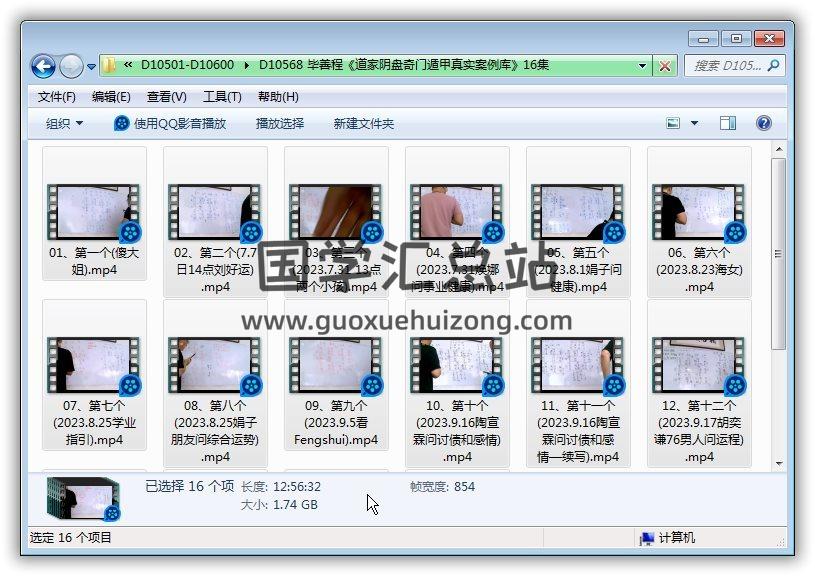
Task: Click the 新建文件夹 button
Action: [x=363, y=123]
